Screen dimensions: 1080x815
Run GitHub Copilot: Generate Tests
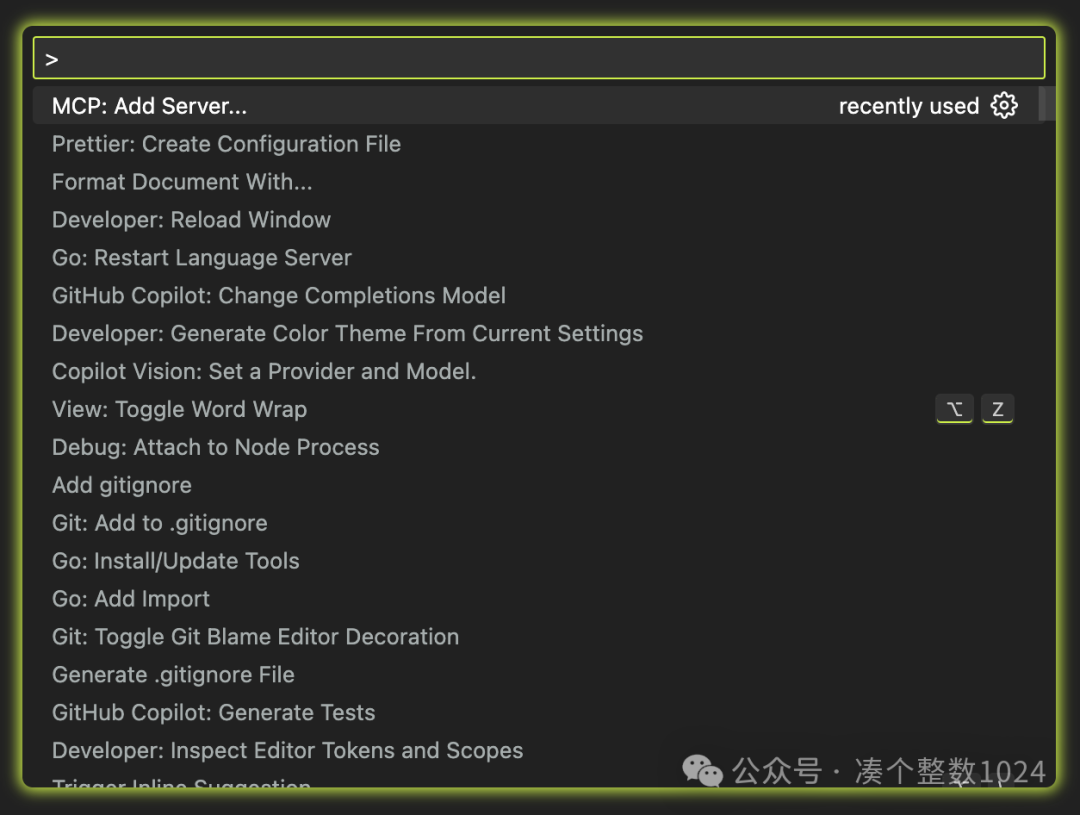213,712
